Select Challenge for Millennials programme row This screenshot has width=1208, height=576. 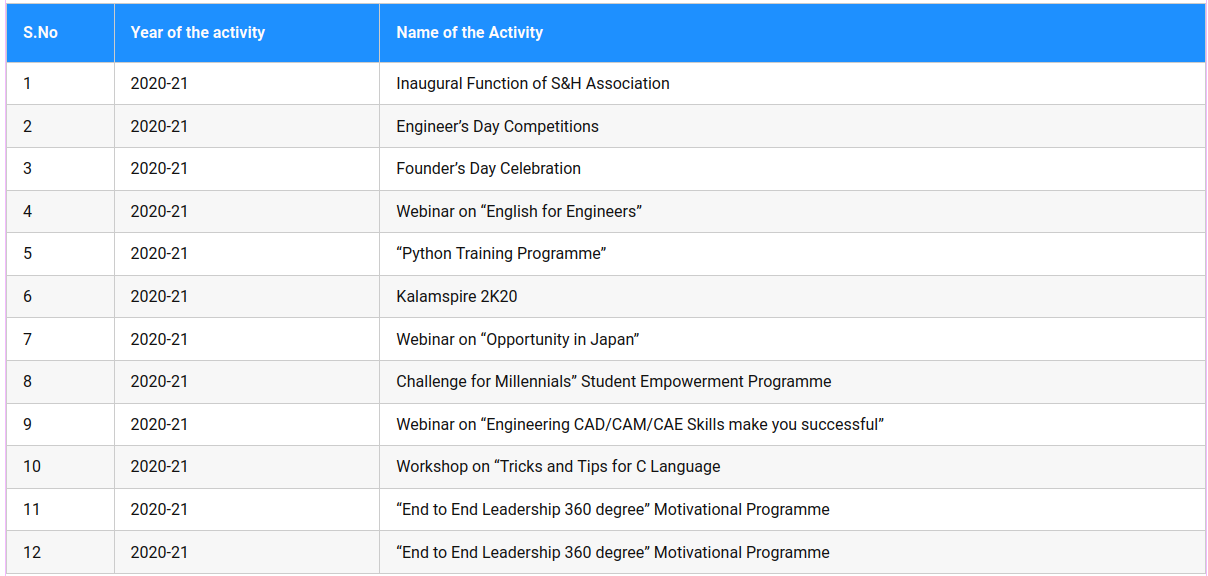tap(605, 382)
